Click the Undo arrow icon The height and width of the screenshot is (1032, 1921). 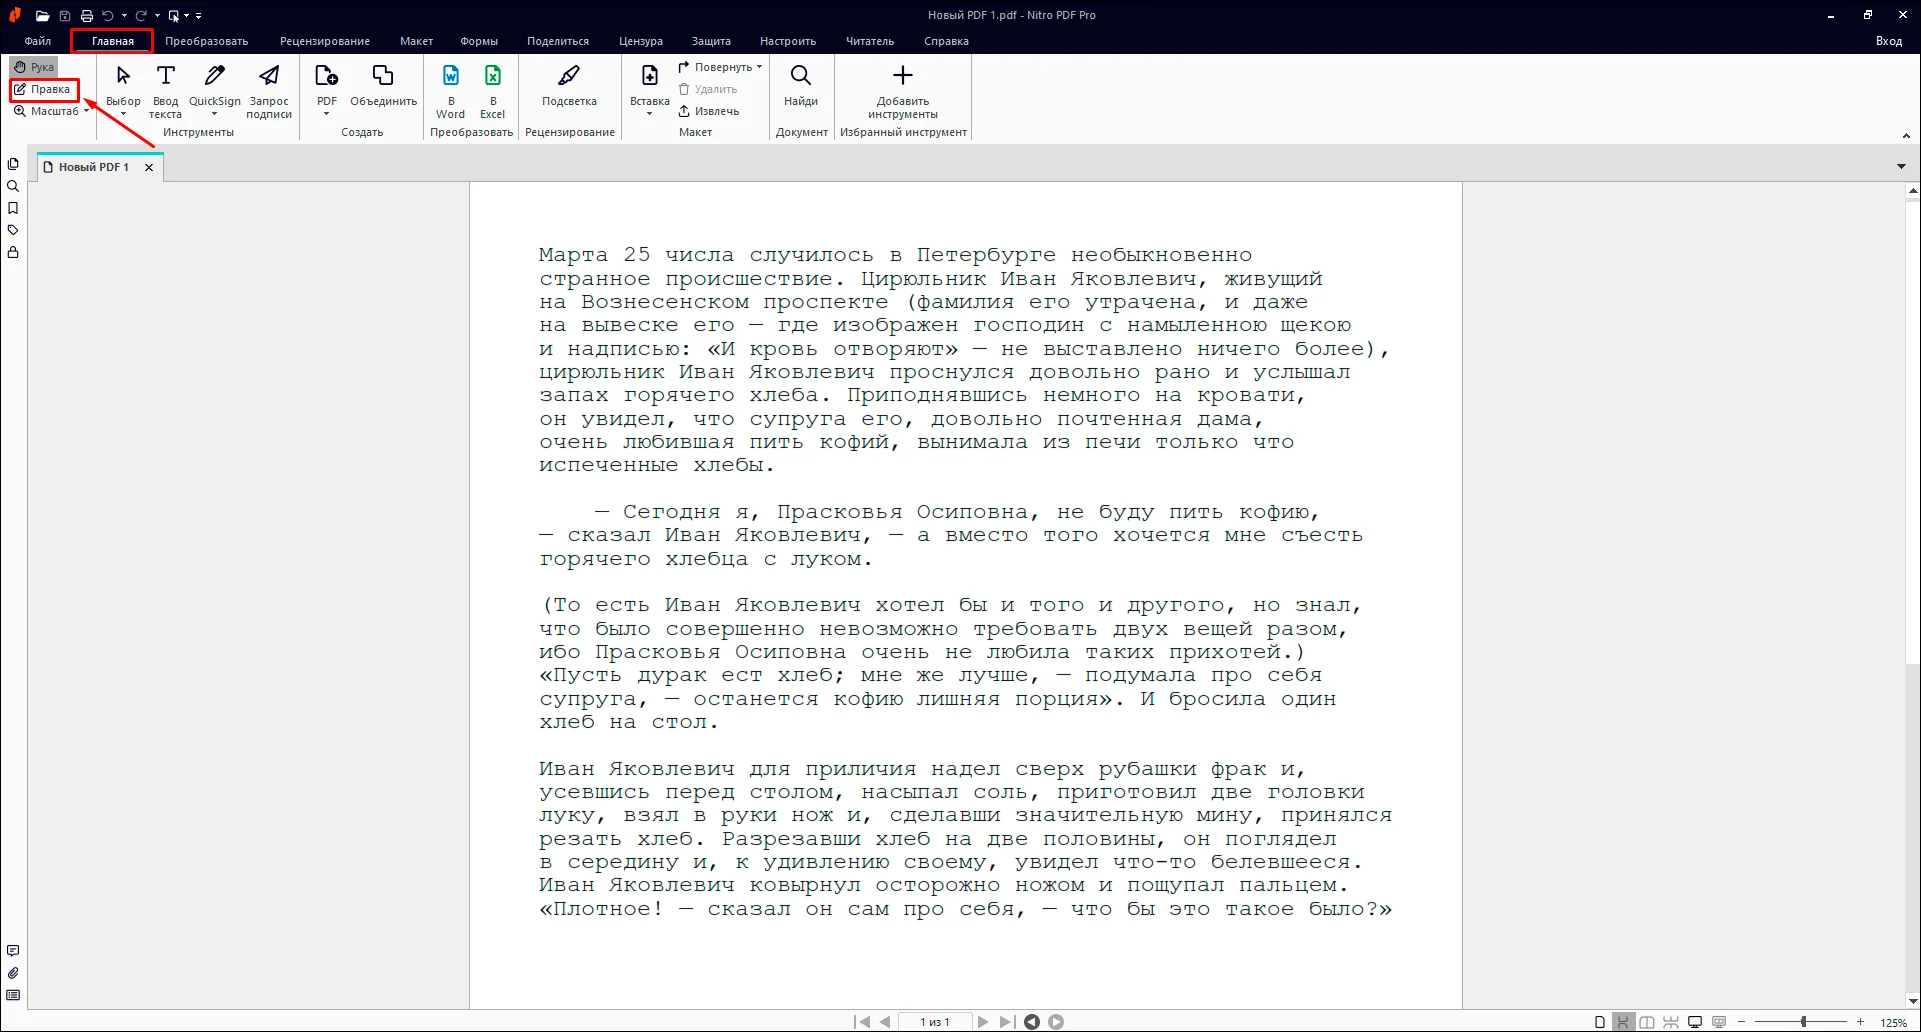(108, 16)
